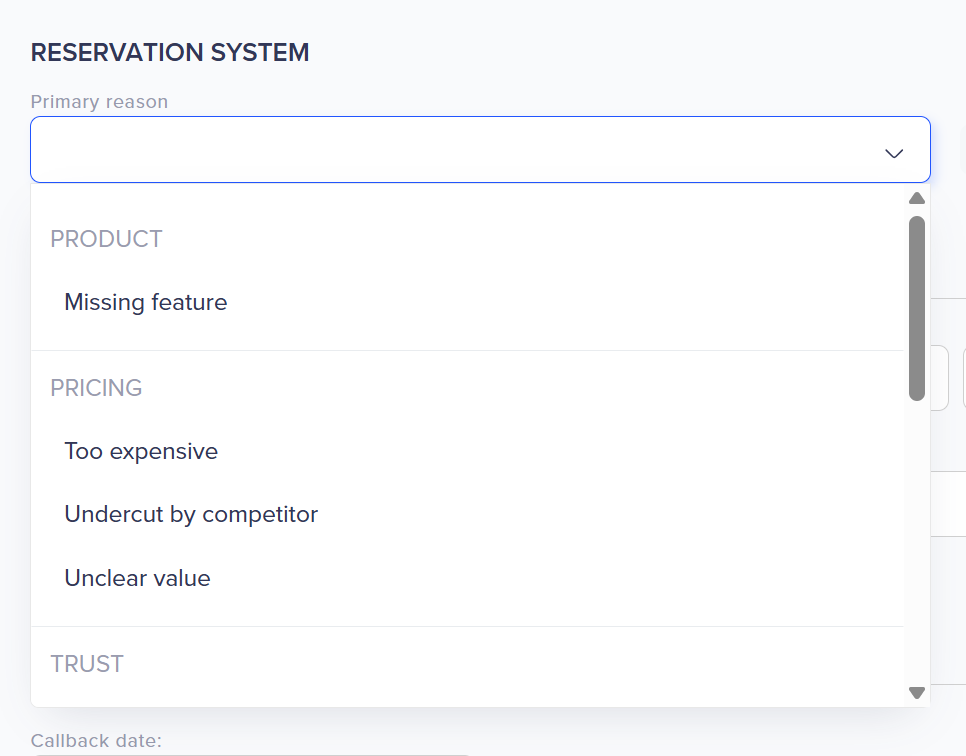
Task: Focus the empty Primary reason combo box
Action: tap(450, 150)
